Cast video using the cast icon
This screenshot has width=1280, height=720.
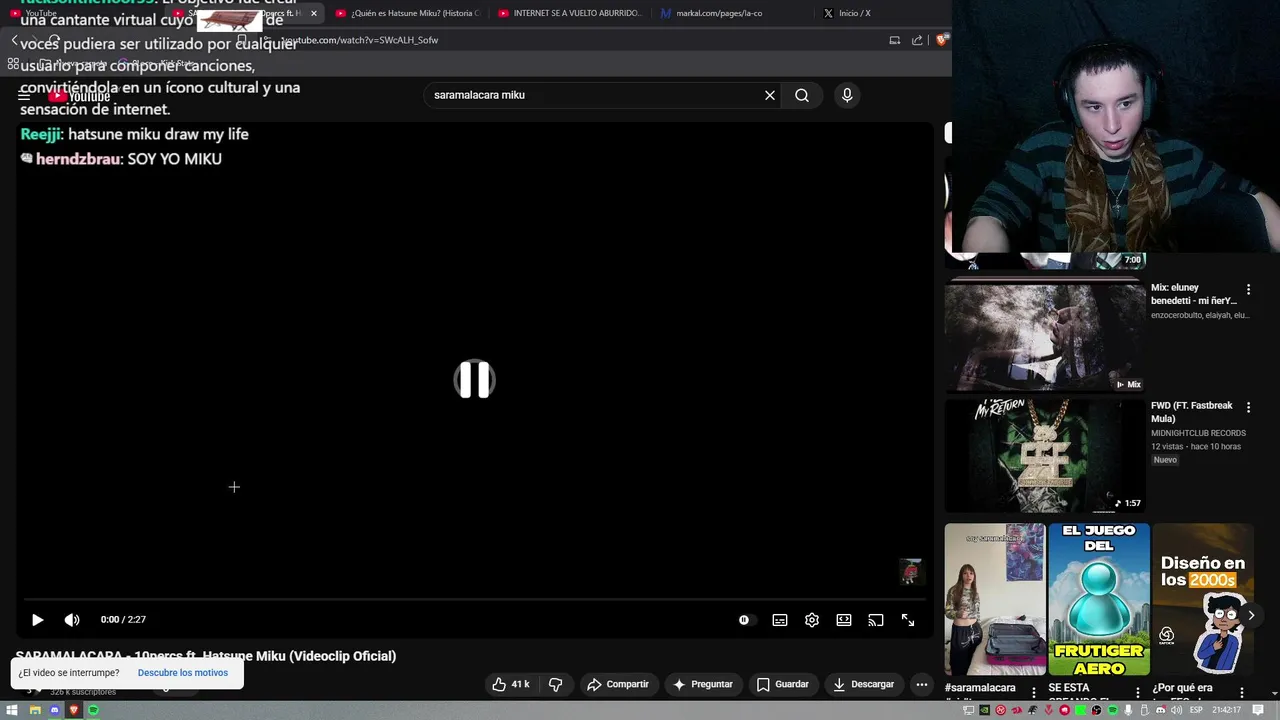click(x=876, y=620)
